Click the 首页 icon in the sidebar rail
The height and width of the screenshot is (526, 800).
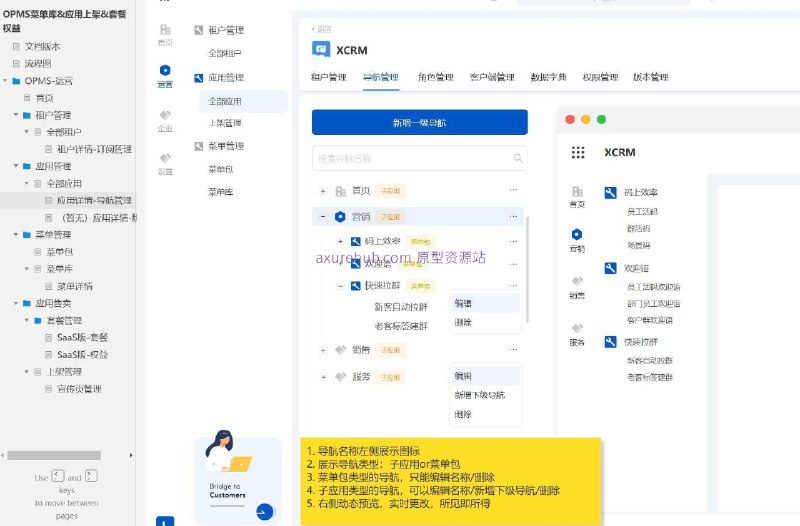(165, 30)
